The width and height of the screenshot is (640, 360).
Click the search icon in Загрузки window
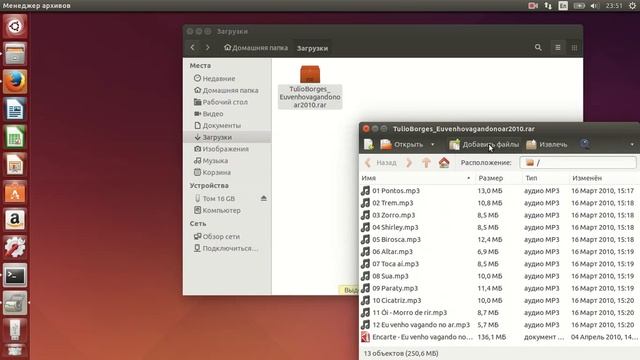(x=538, y=47)
